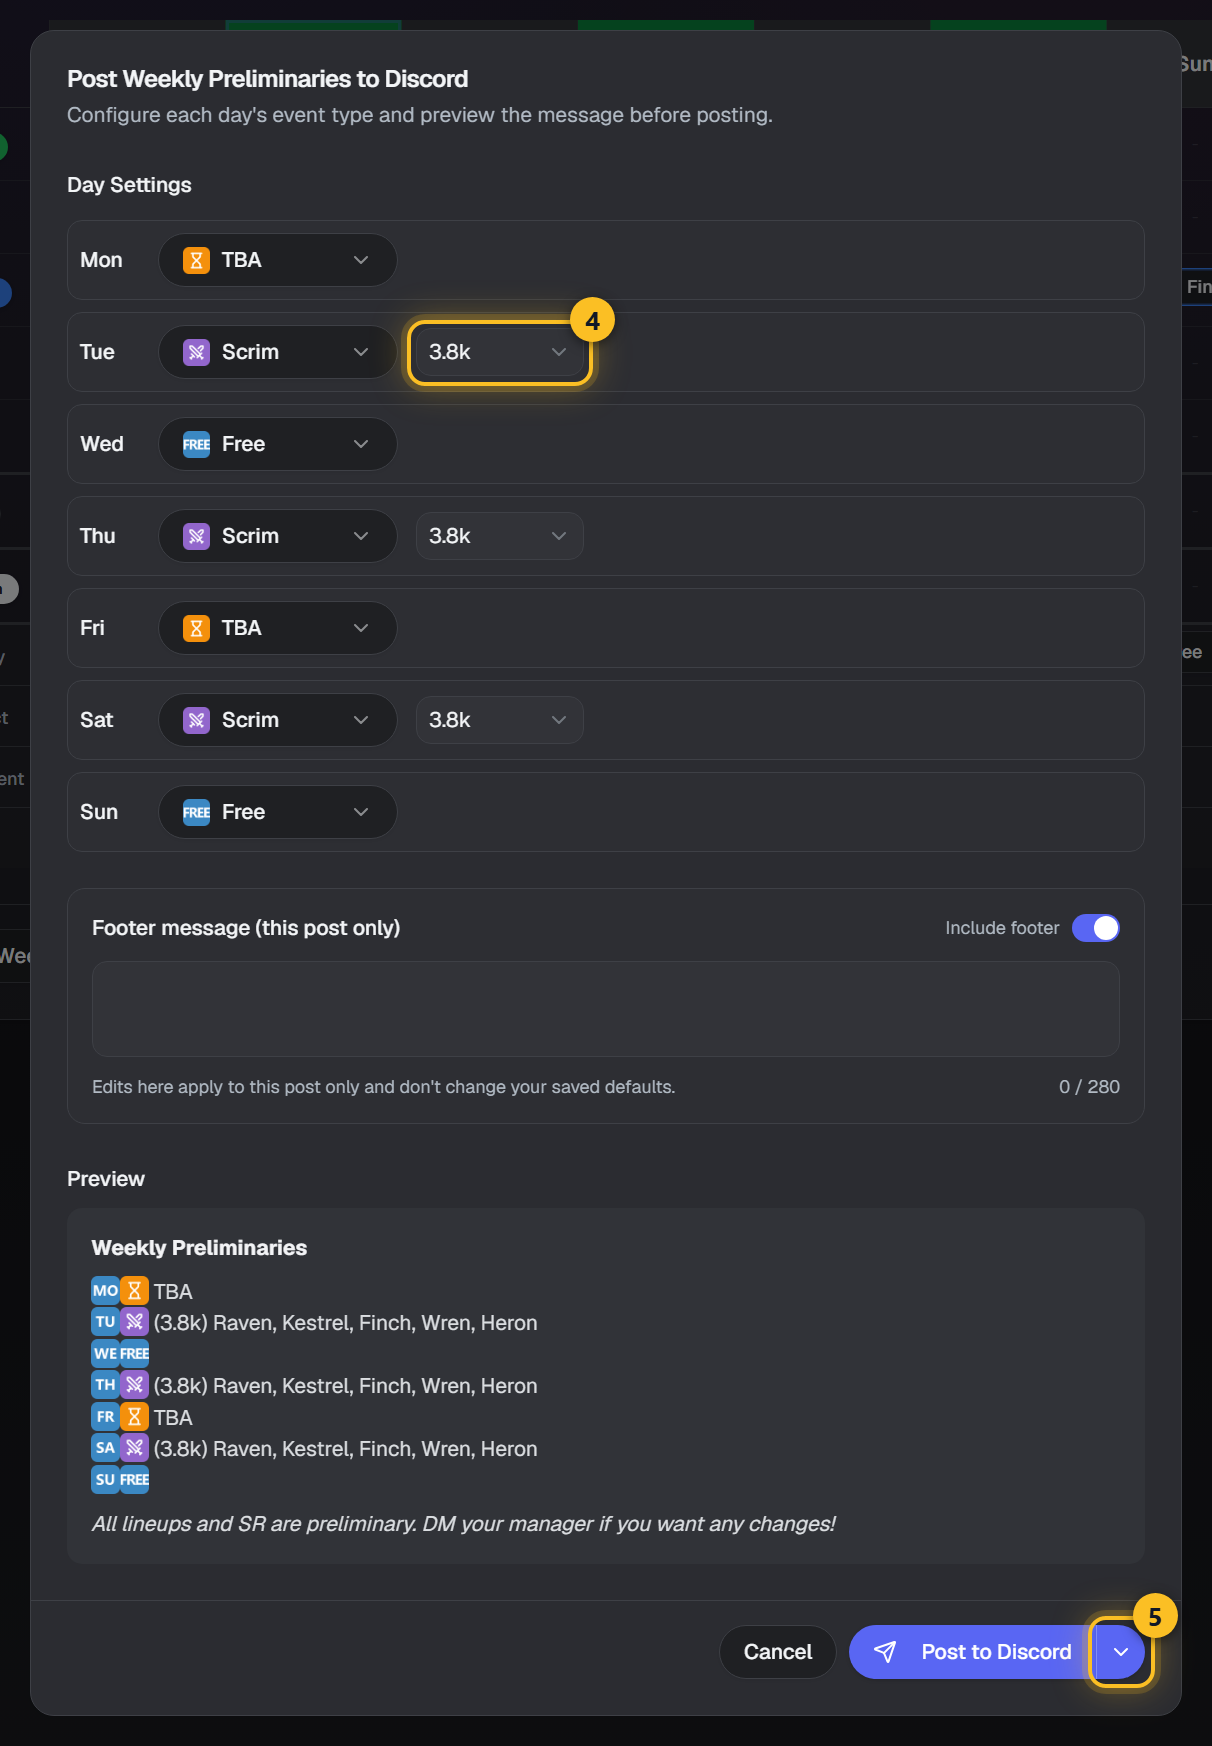
Task: Expand Post to Discord options arrow
Action: coord(1121,1652)
